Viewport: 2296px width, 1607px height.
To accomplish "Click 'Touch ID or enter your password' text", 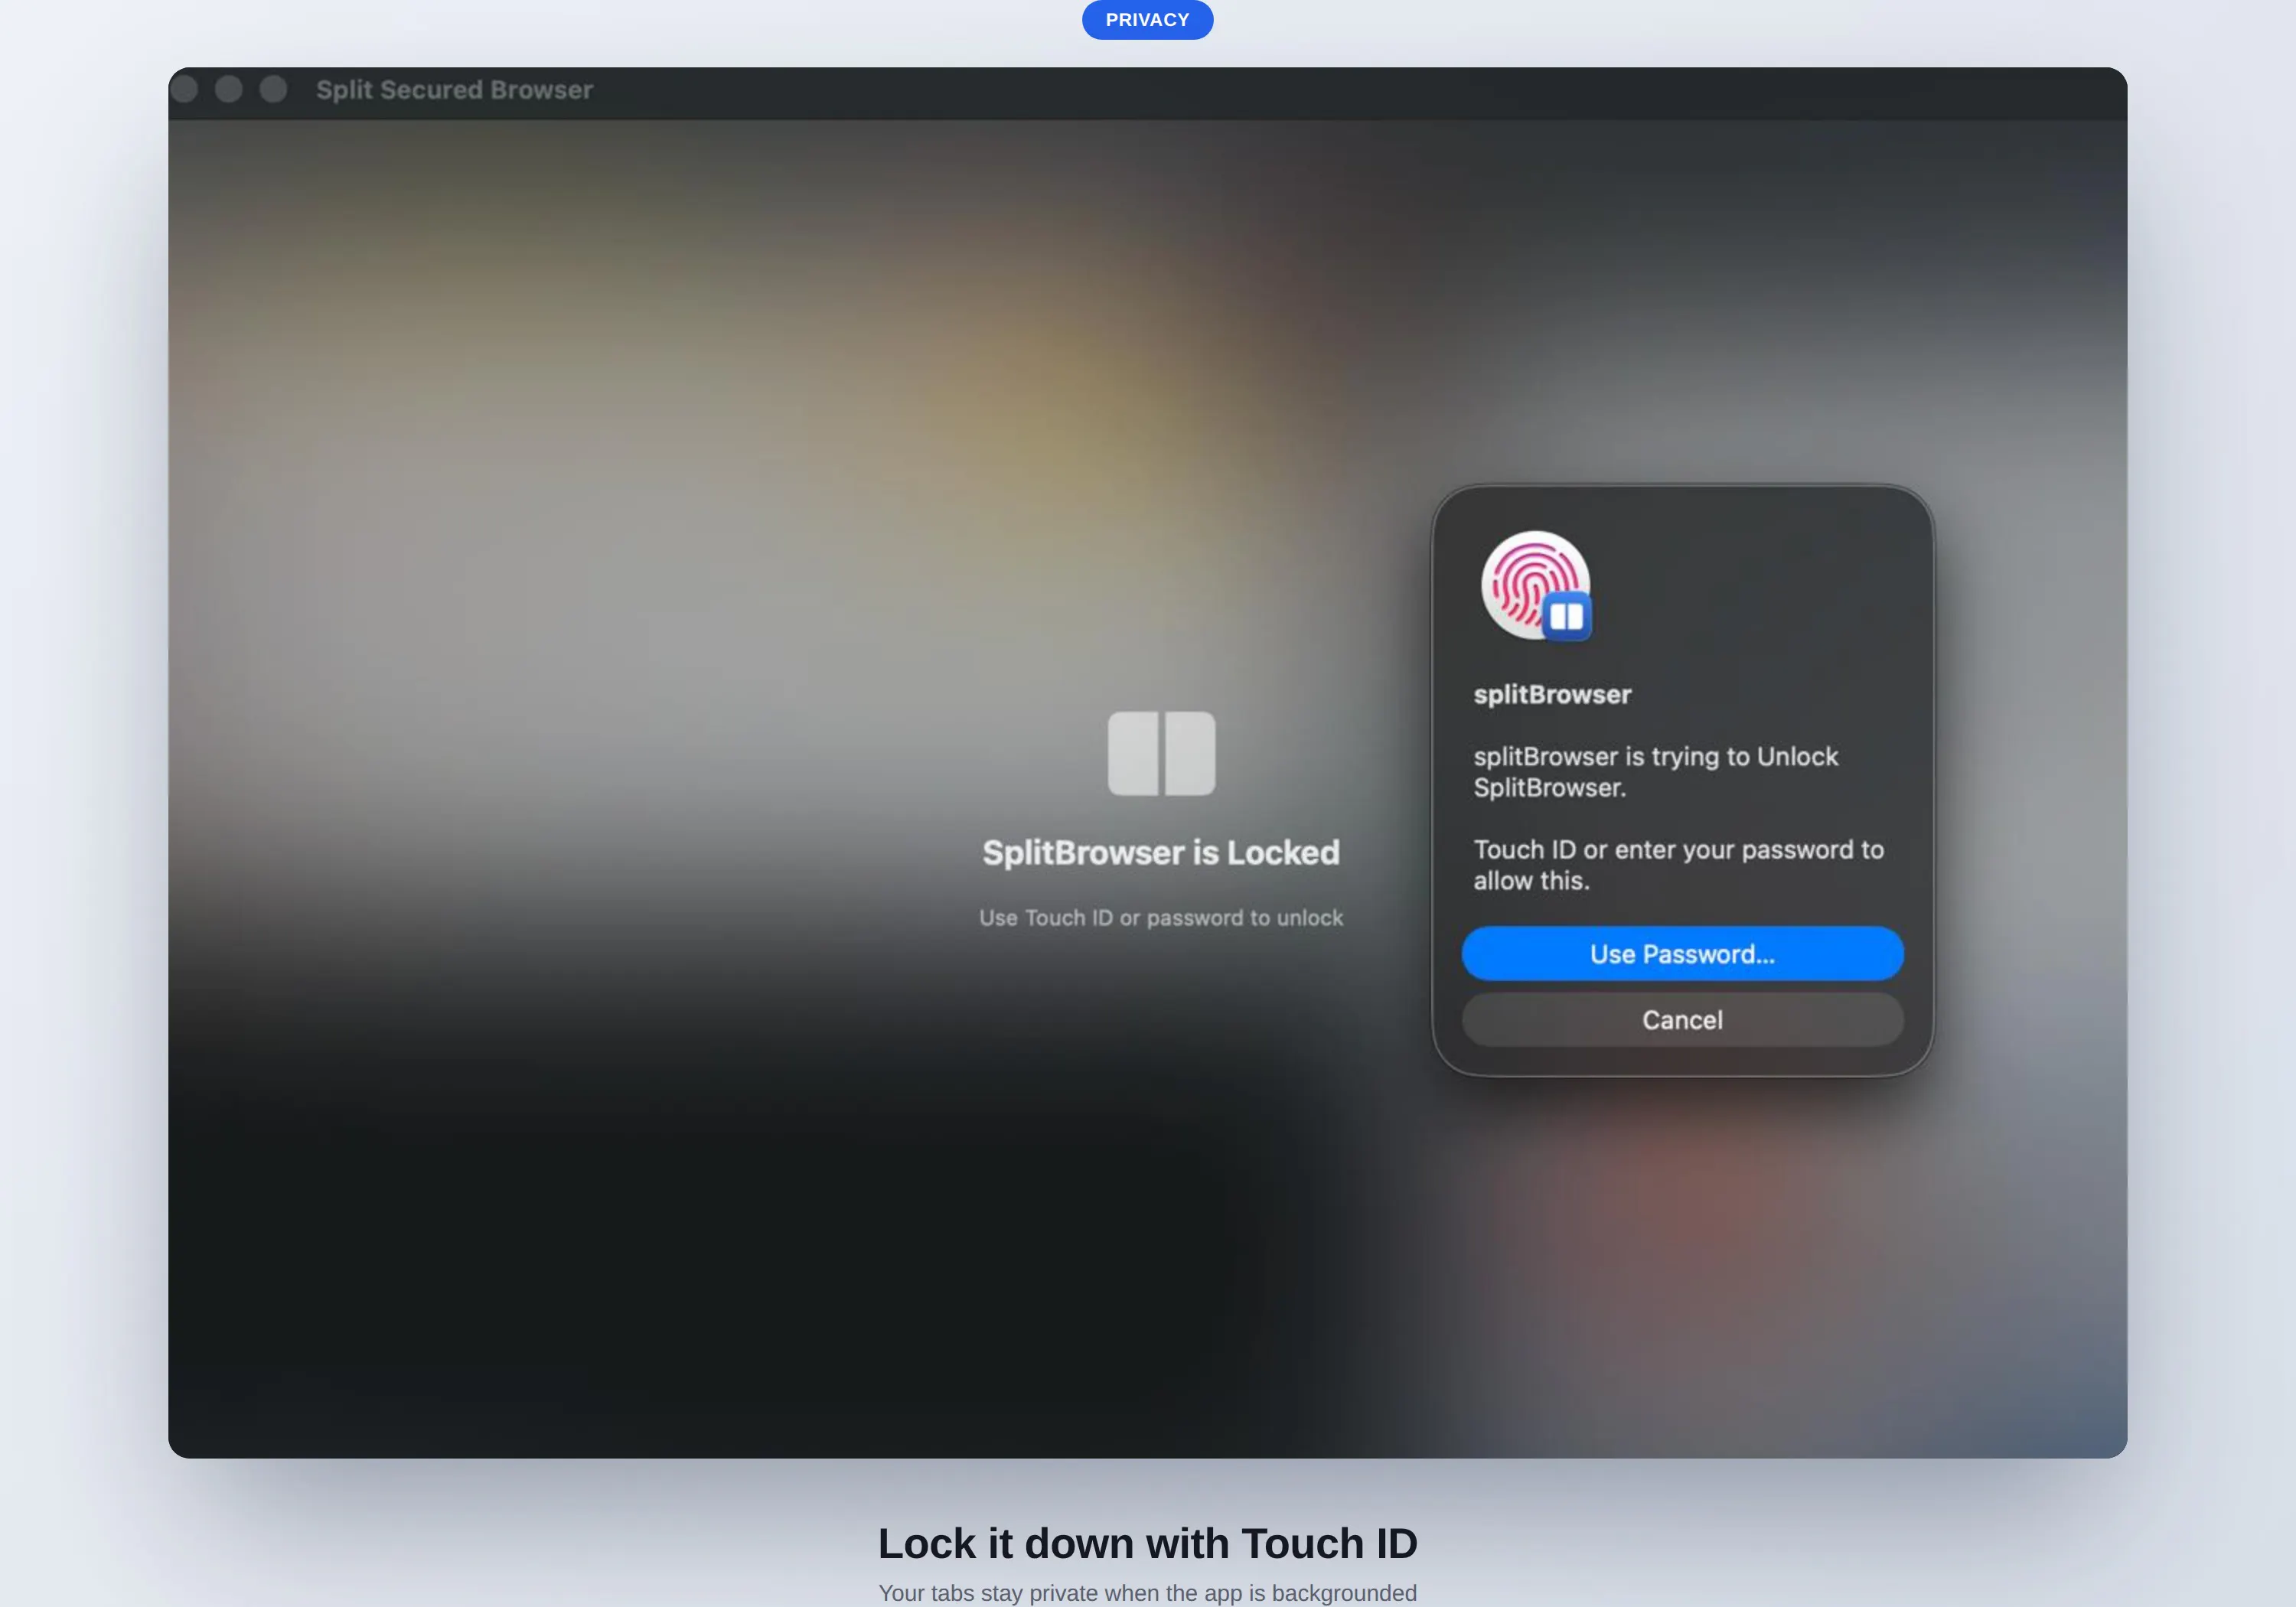I will click(1678, 865).
